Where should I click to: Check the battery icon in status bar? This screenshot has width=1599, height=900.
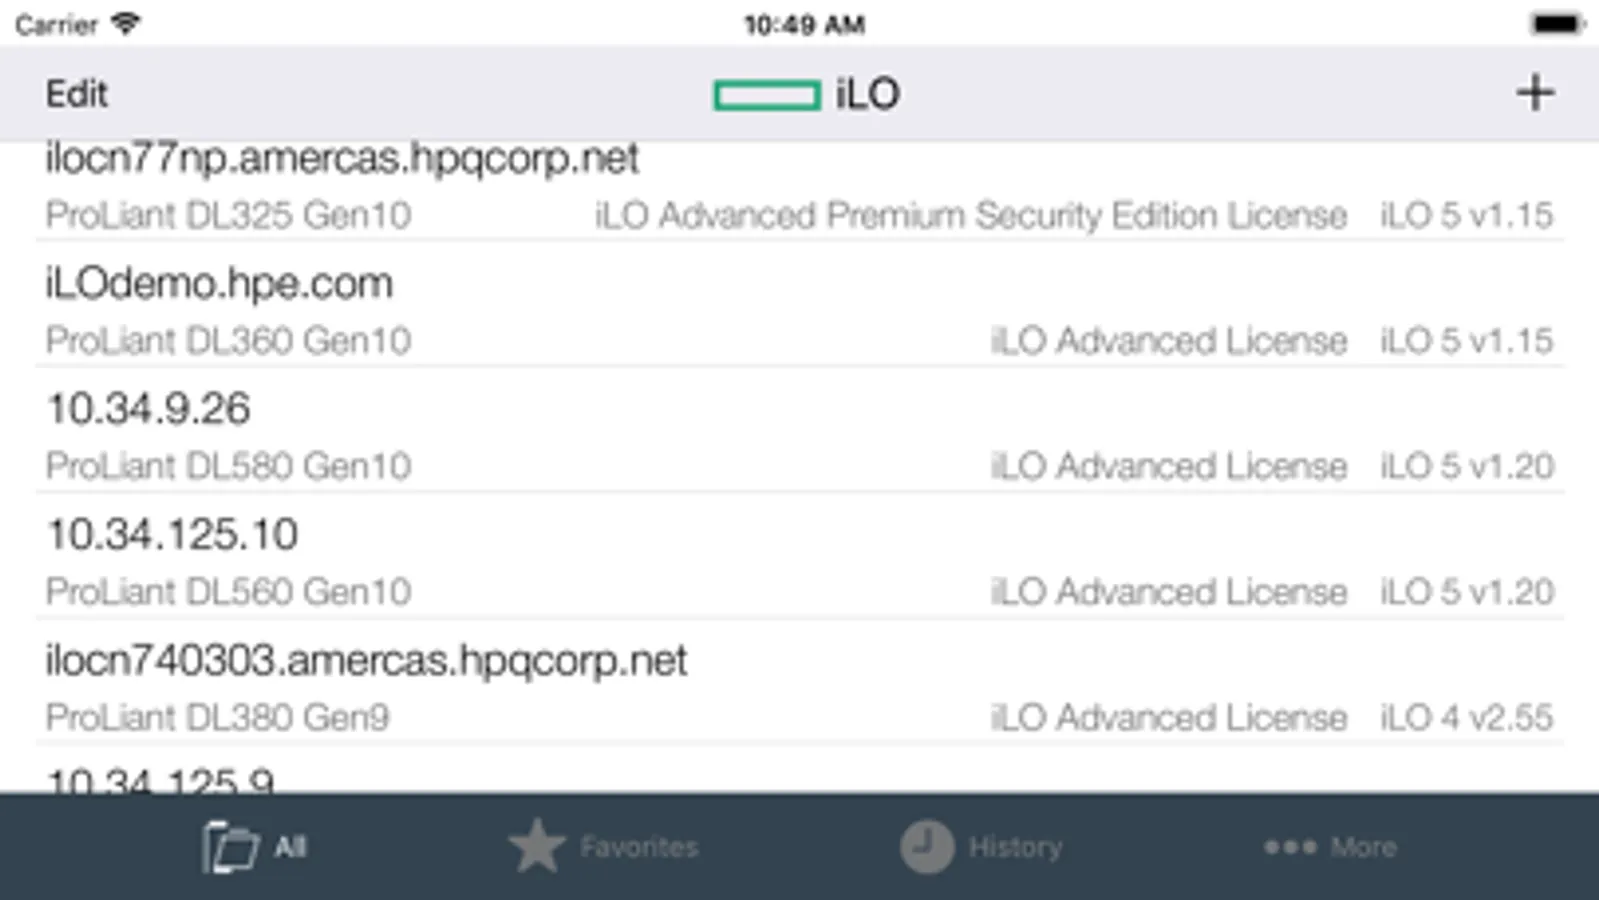pos(1556,24)
